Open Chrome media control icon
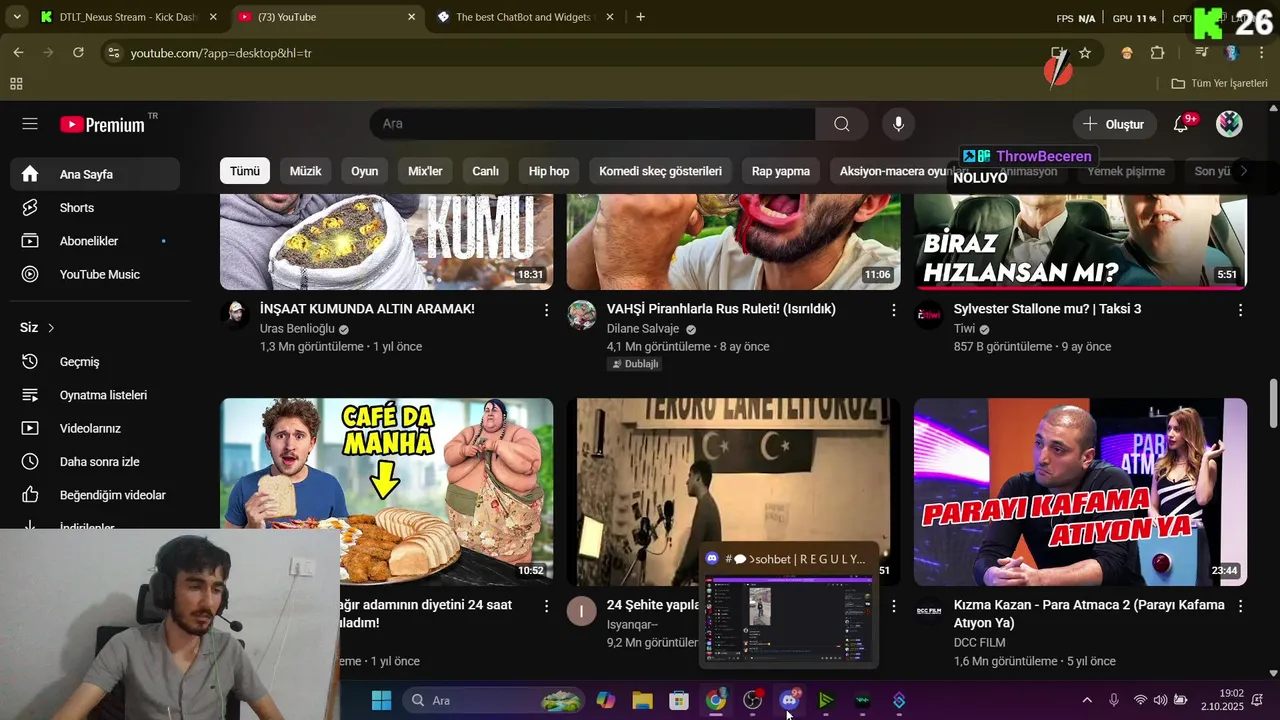The width and height of the screenshot is (1280, 720). pyautogui.click(x=1203, y=53)
